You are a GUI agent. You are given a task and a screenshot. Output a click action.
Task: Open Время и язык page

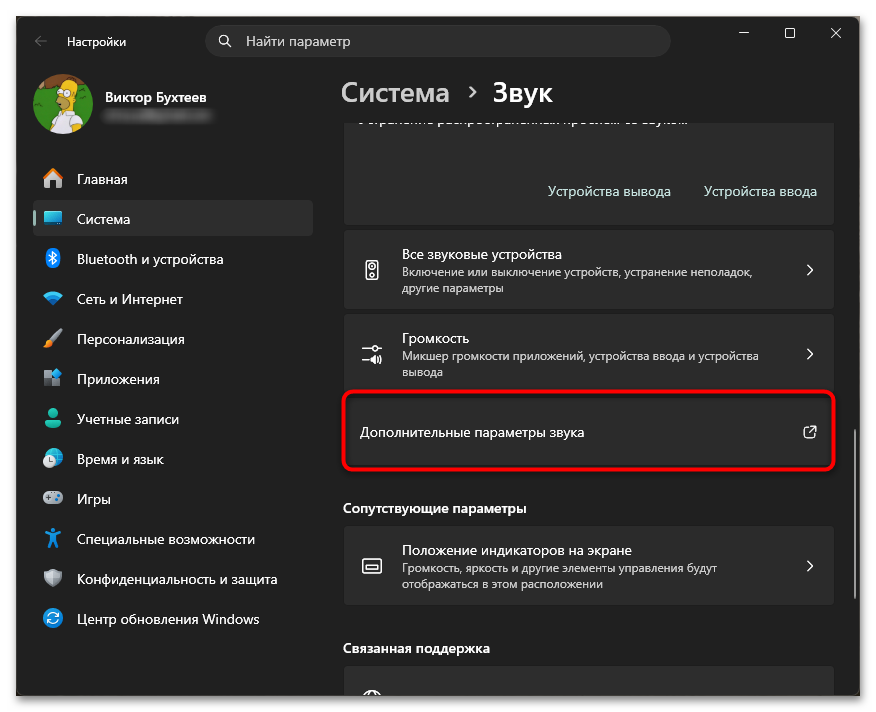pyautogui.click(x=173, y=459)
